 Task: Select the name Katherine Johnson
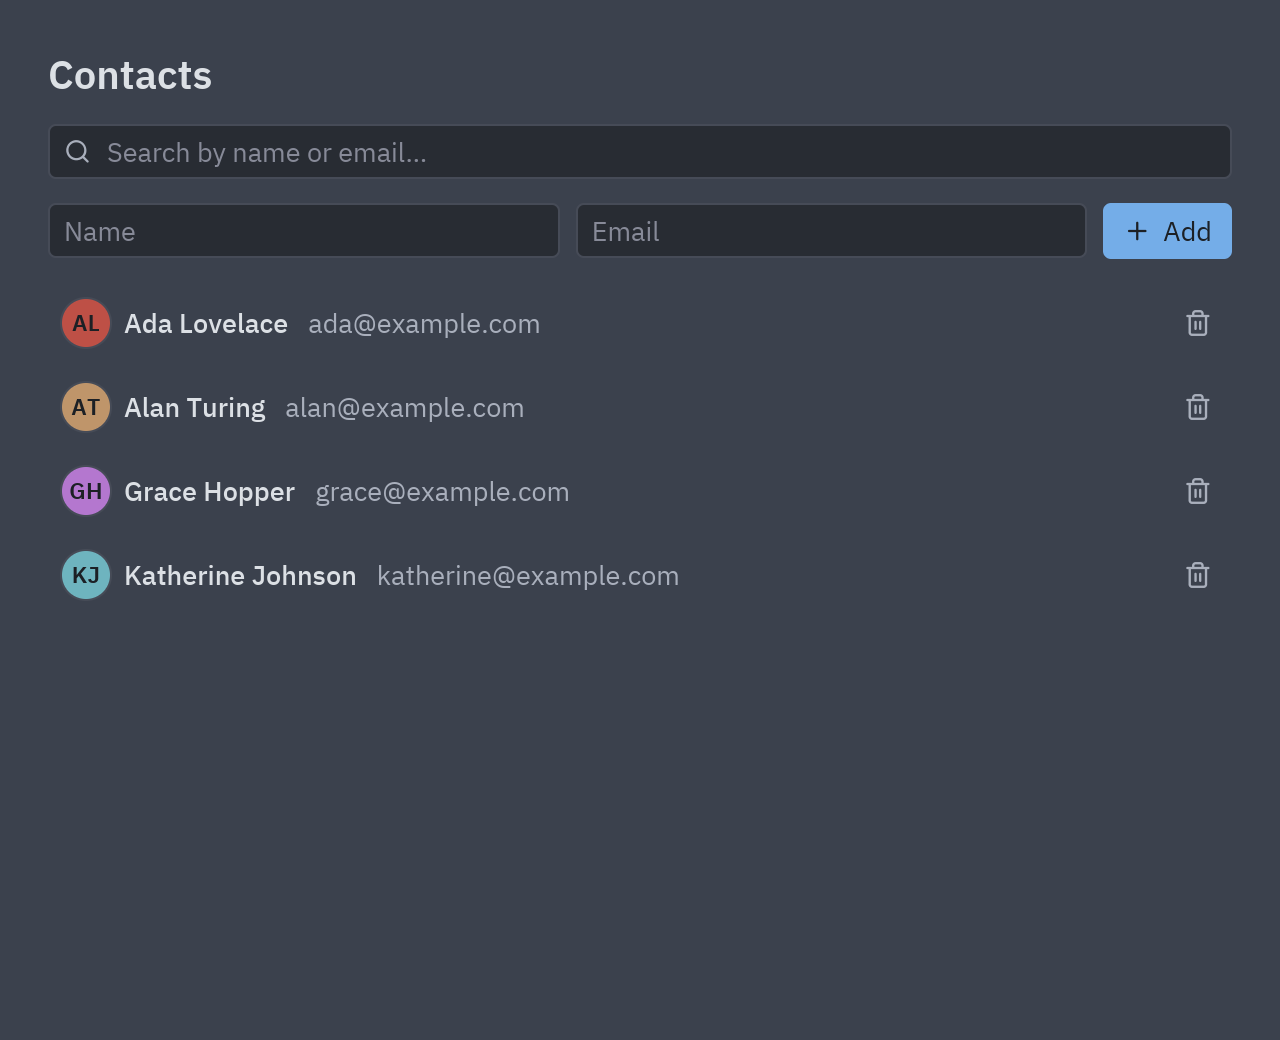coord(240,576)
